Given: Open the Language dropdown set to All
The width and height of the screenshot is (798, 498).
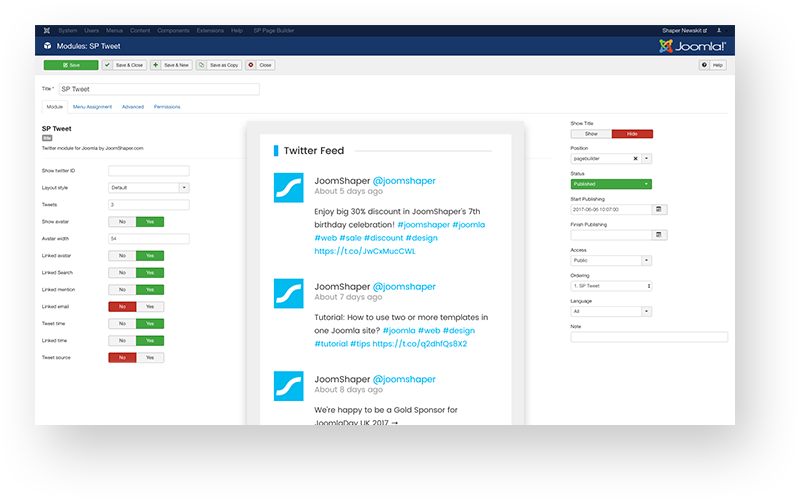Looking at the screenshot, I should (x=611, y=311).
